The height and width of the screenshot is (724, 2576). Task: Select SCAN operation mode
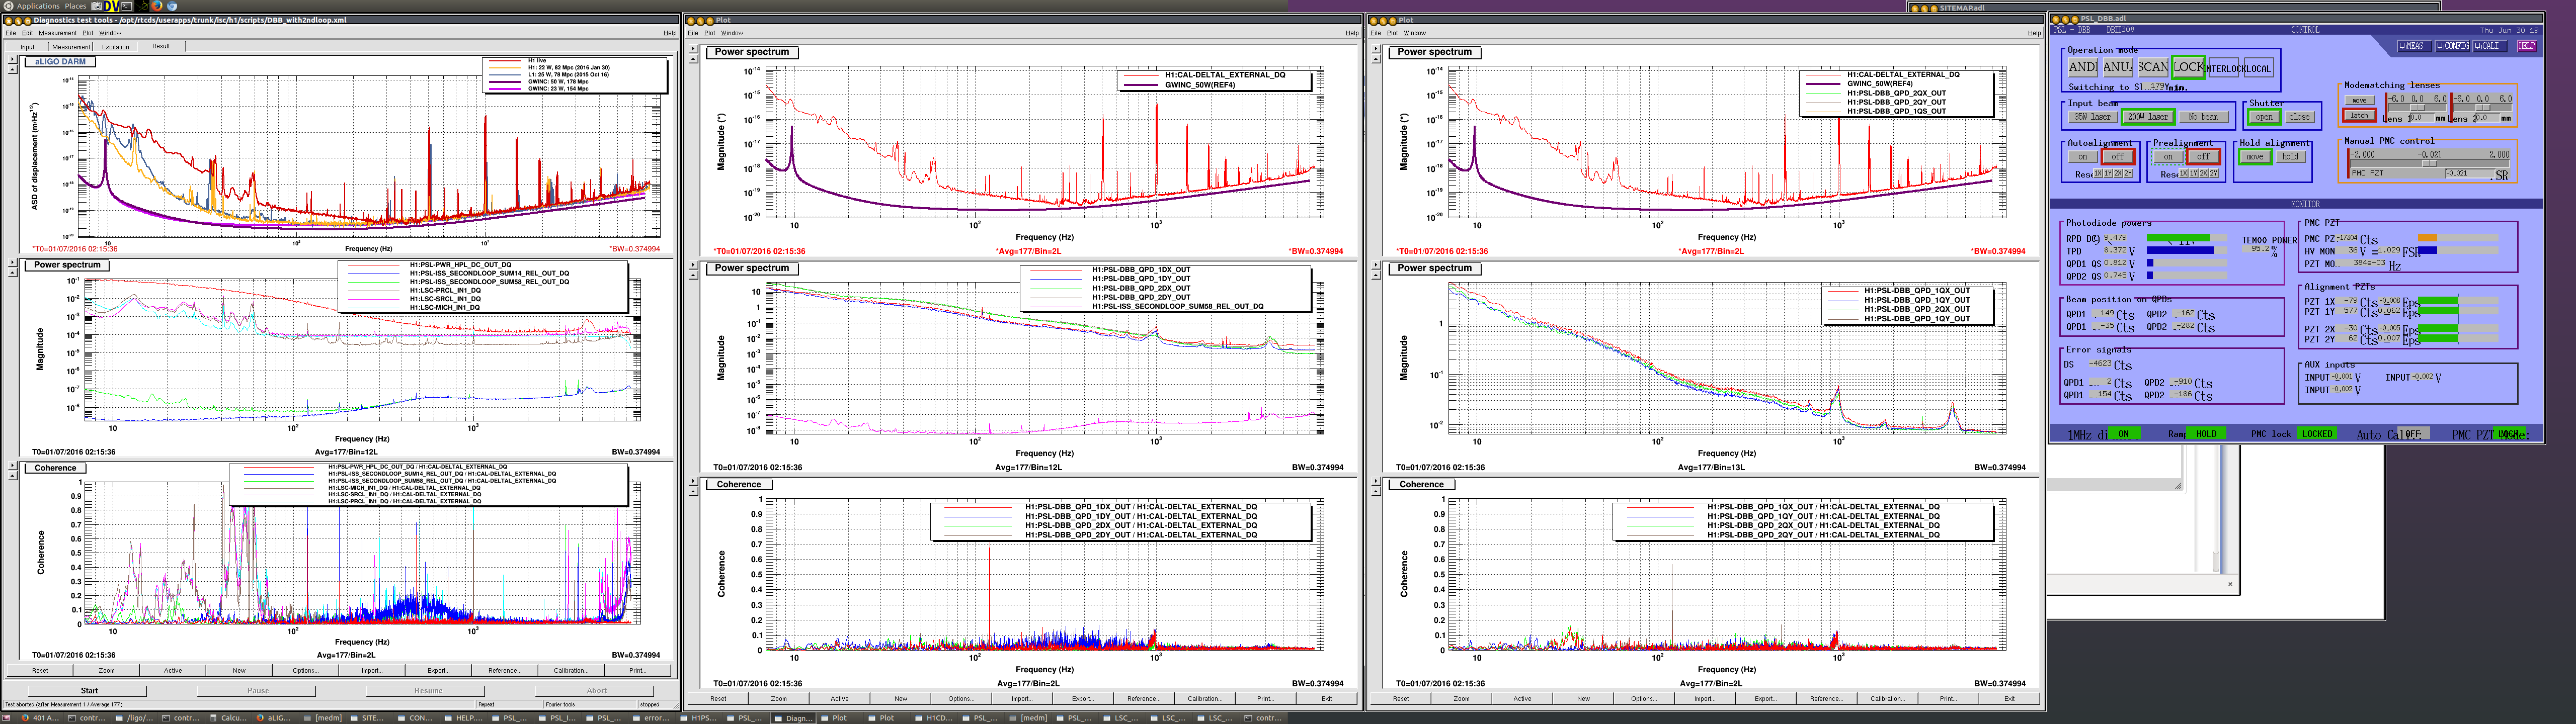pyautogui.click(x=2154, y=68)
